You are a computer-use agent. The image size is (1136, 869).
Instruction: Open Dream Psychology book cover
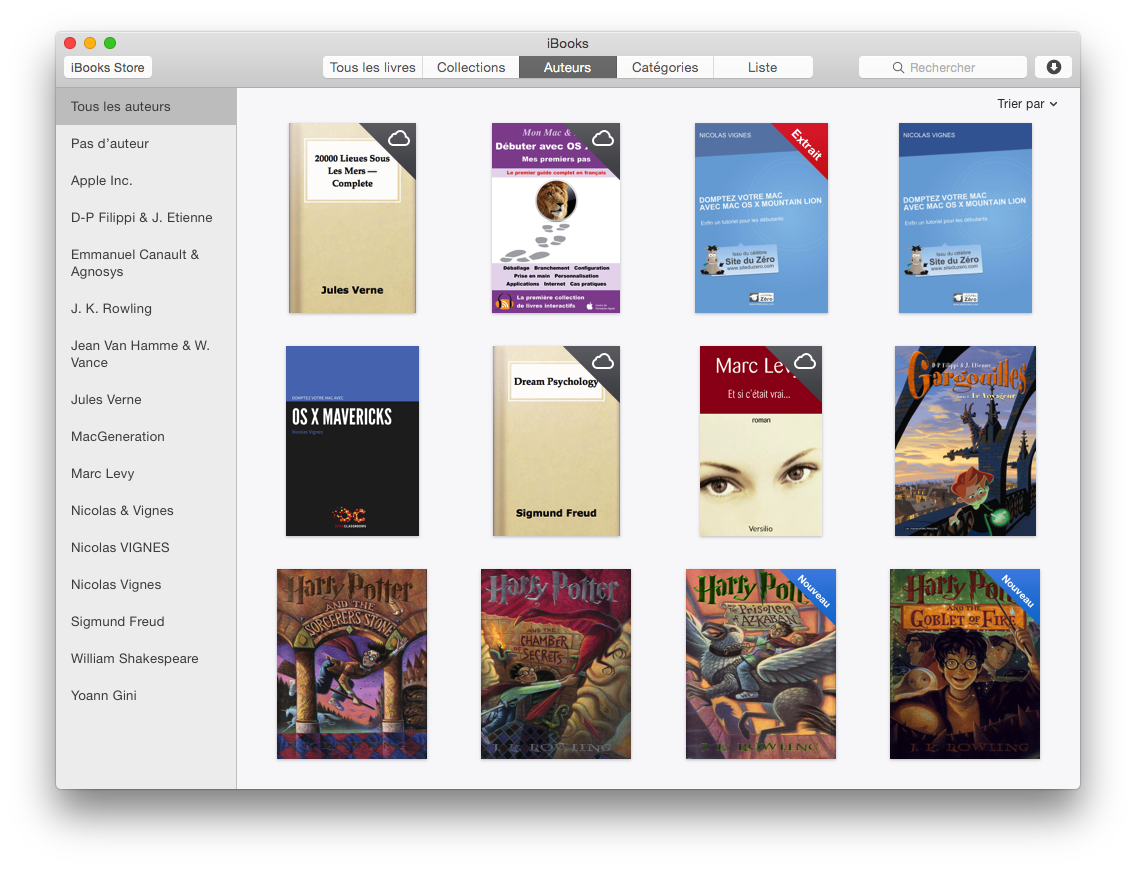[x=556, y=441]
